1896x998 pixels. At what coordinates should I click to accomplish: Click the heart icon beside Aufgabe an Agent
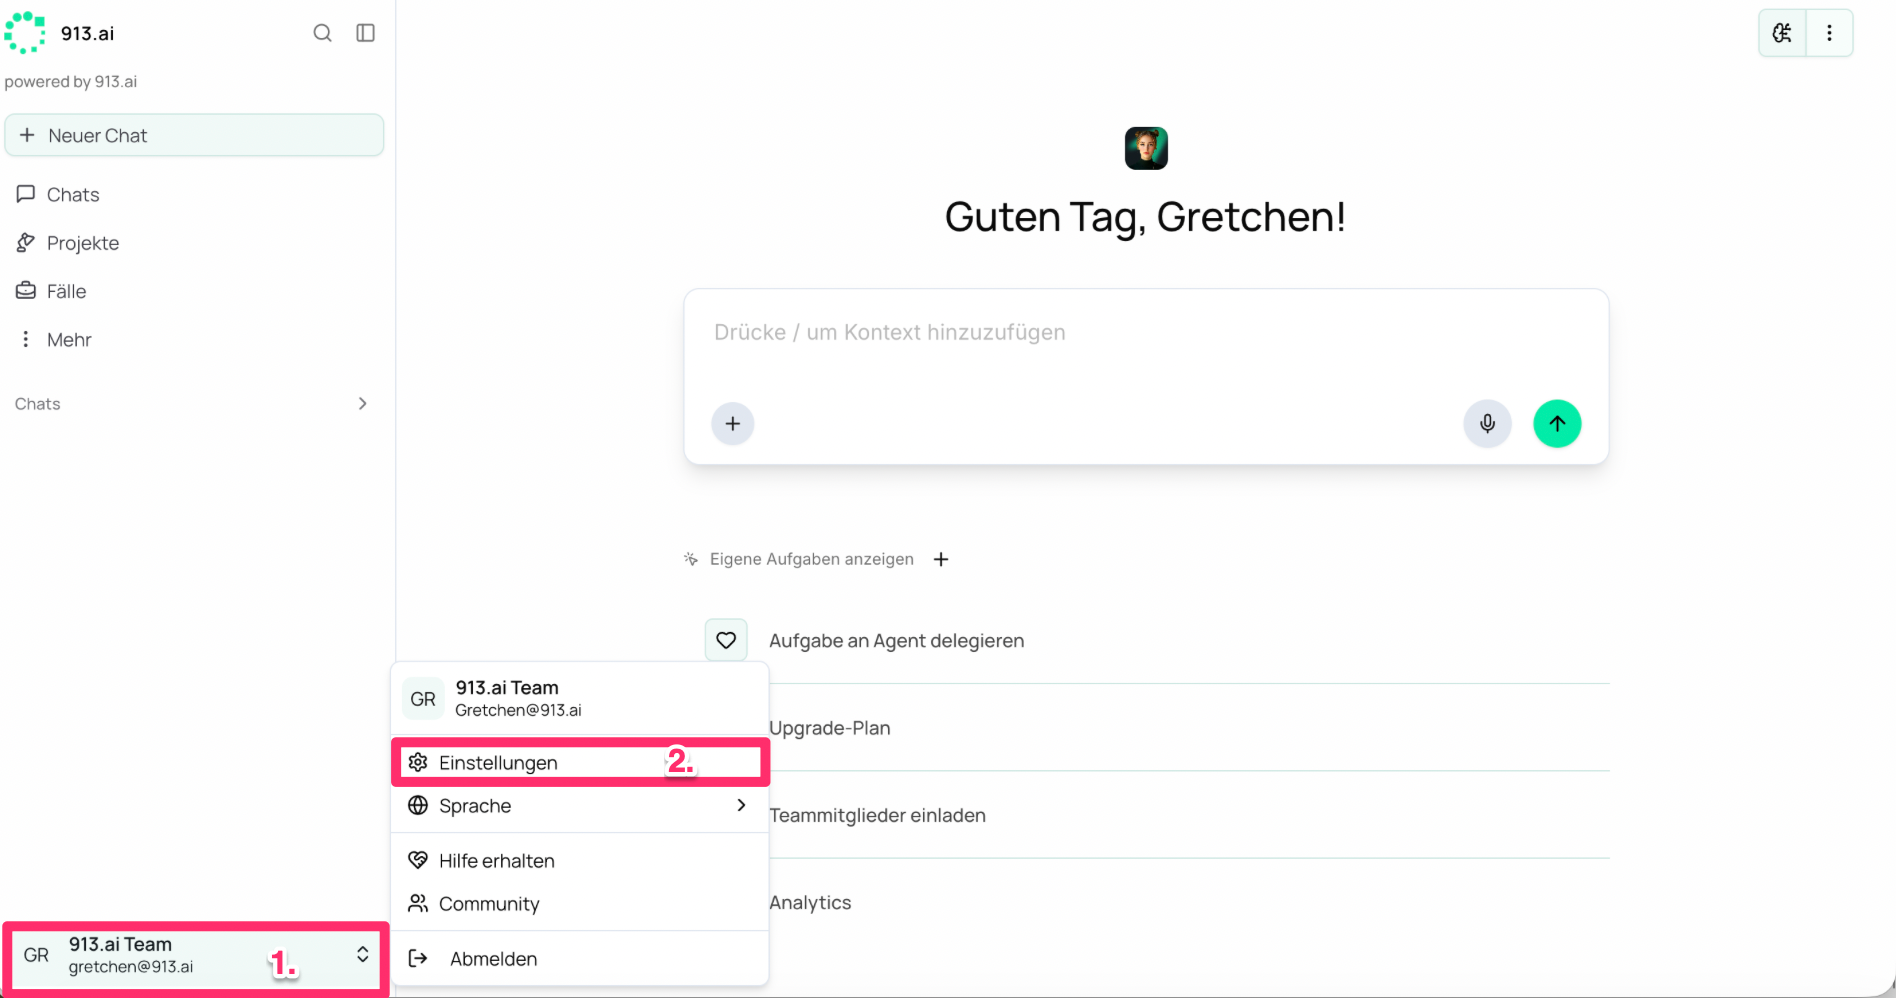click(x=726, y=640)
